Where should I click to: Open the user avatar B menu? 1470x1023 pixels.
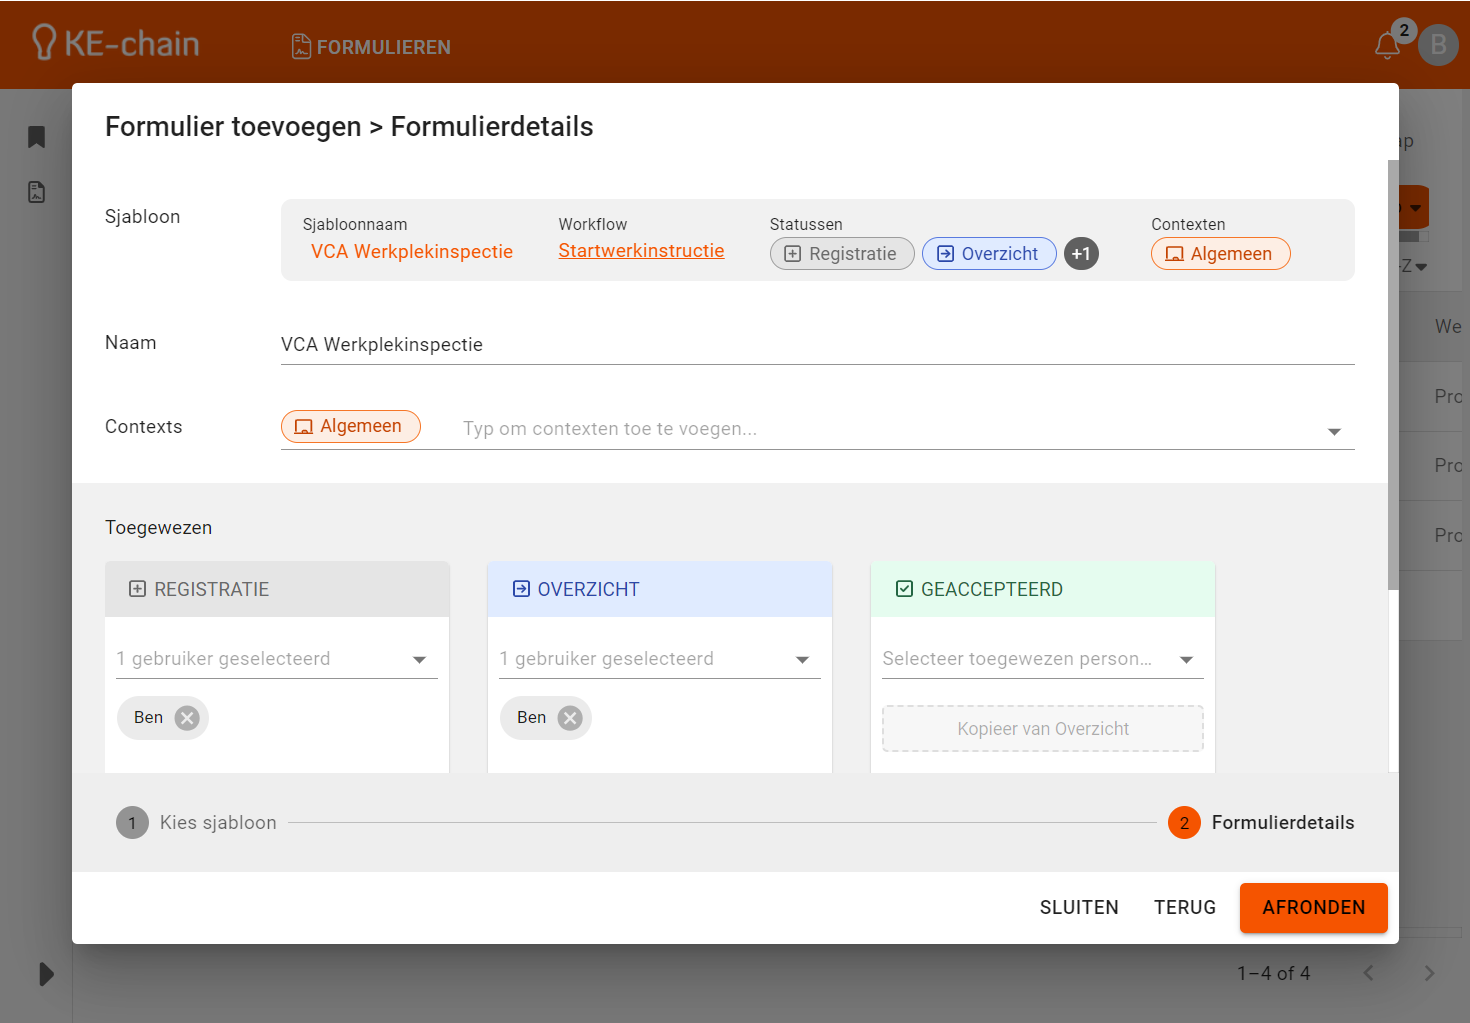click(x=1438, y=45)
